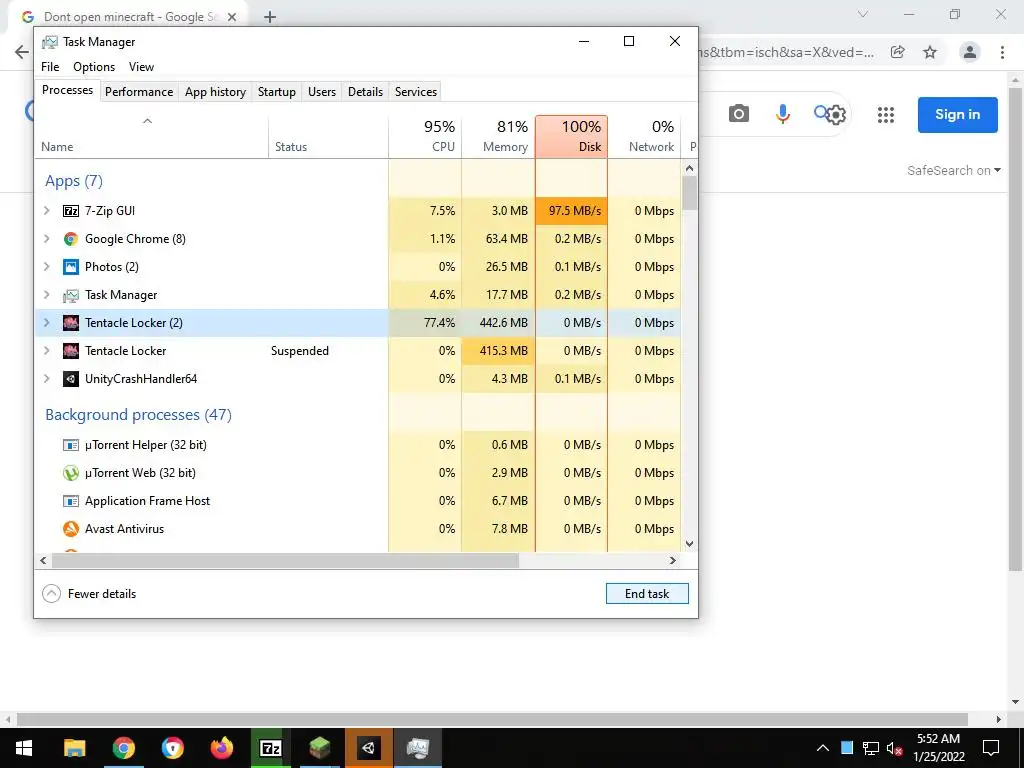Open Firefox from the taskbar
This screenshot has width=1024, height=768.
(221, 748)
